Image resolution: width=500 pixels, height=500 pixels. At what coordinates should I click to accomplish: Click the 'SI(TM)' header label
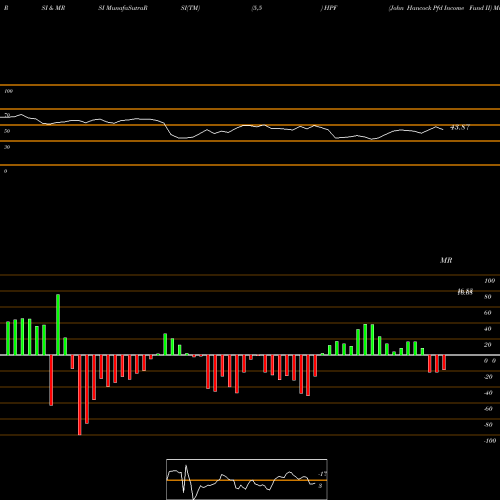click(190, 8)
